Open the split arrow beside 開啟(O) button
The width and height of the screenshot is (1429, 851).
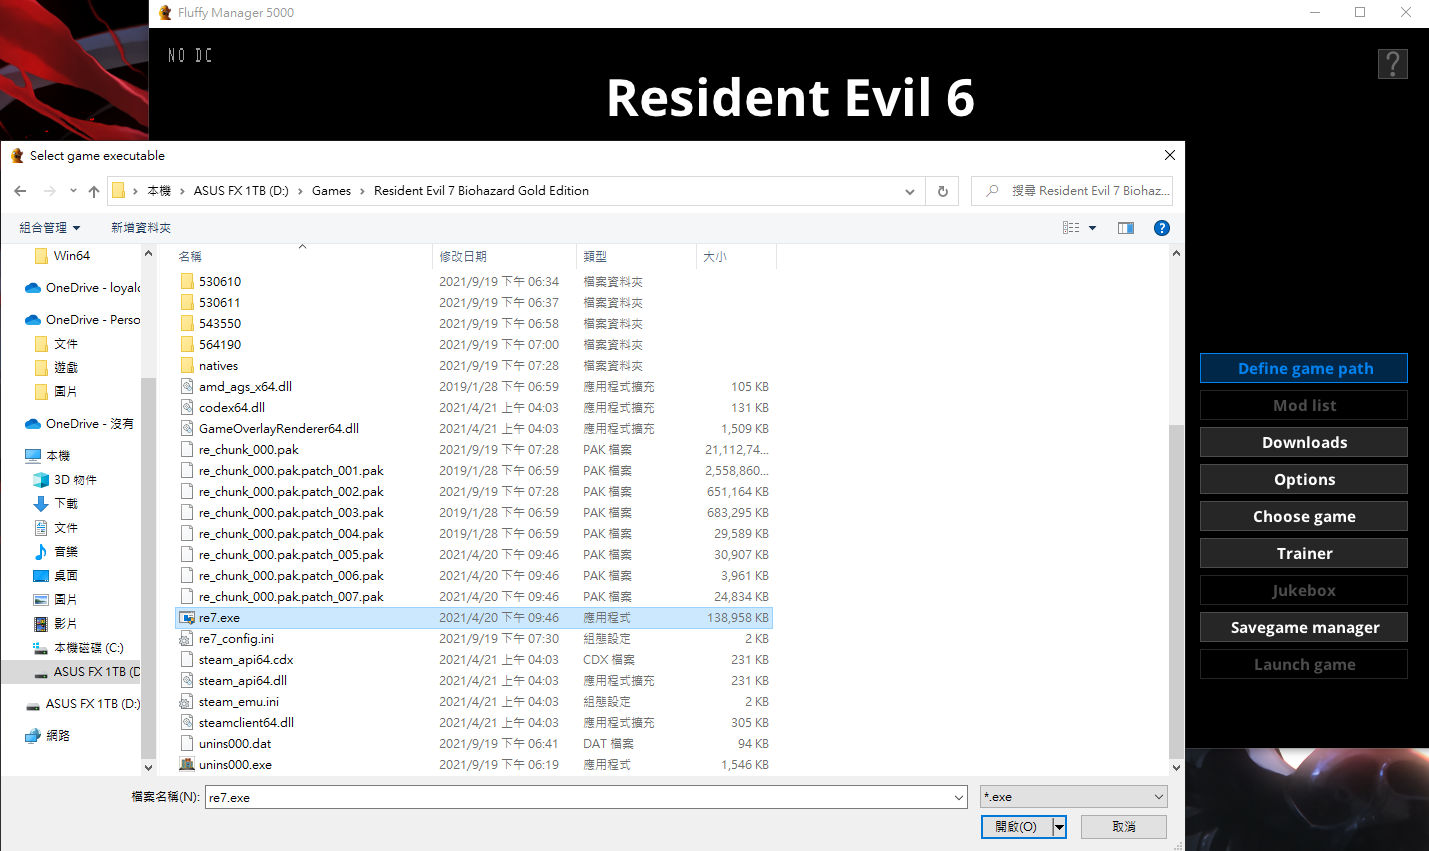1059,827
